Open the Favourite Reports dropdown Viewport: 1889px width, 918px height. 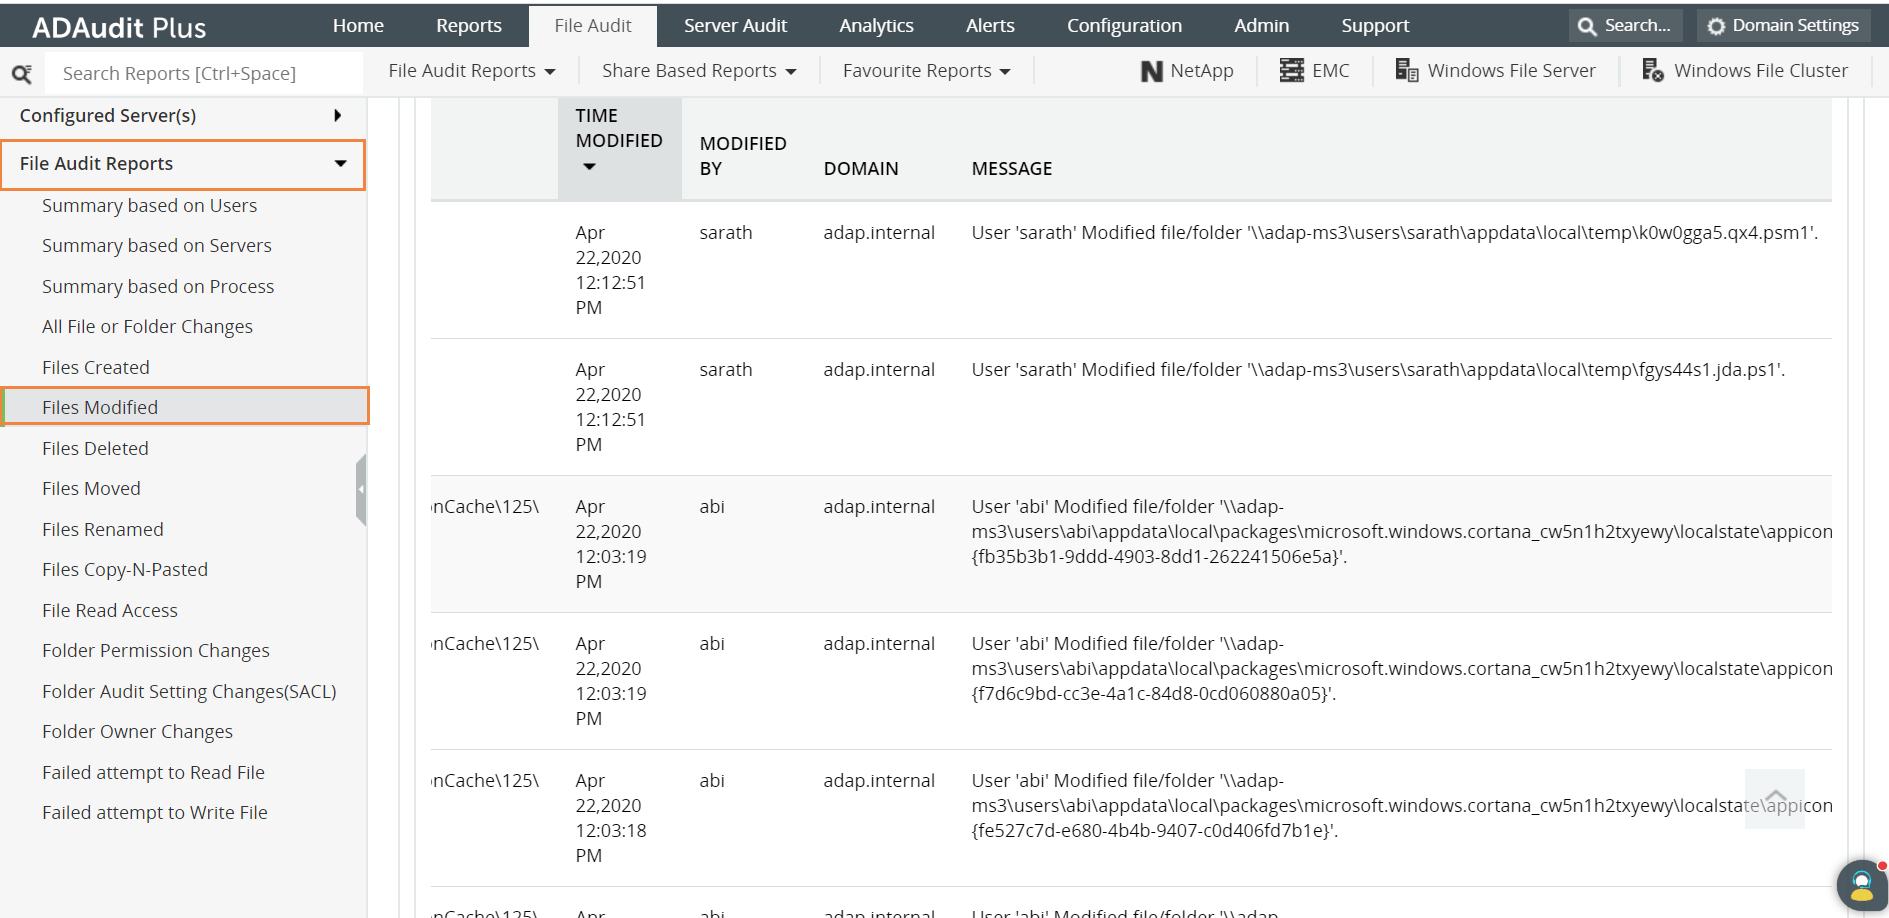pos(924,70)
